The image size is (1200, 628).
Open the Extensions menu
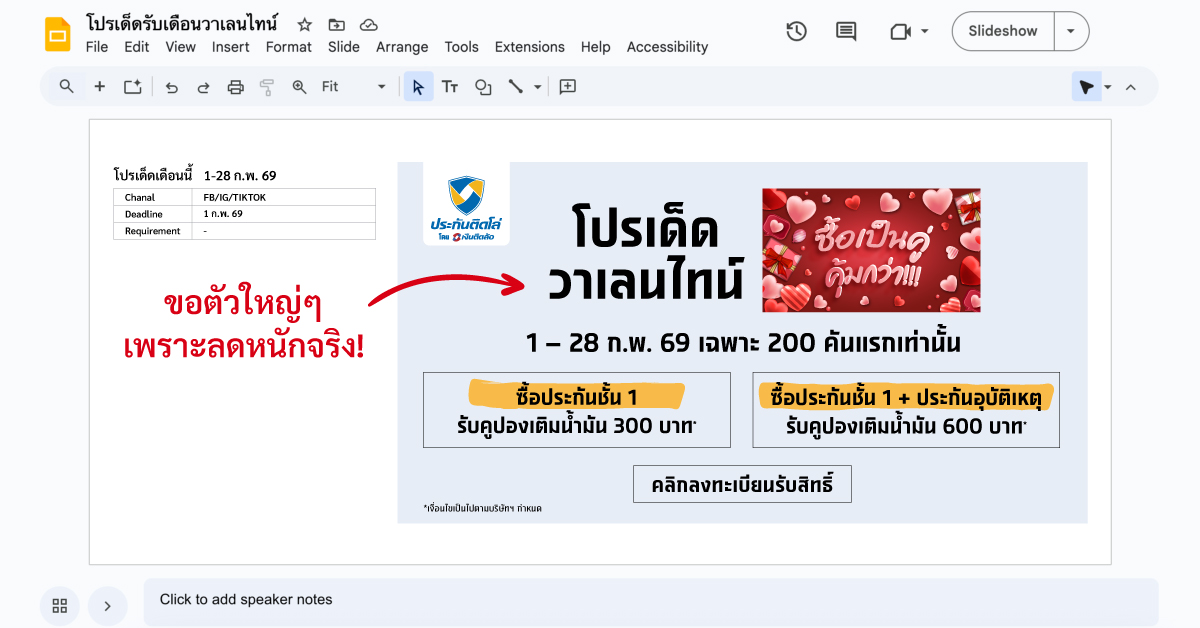click(529, 47)
